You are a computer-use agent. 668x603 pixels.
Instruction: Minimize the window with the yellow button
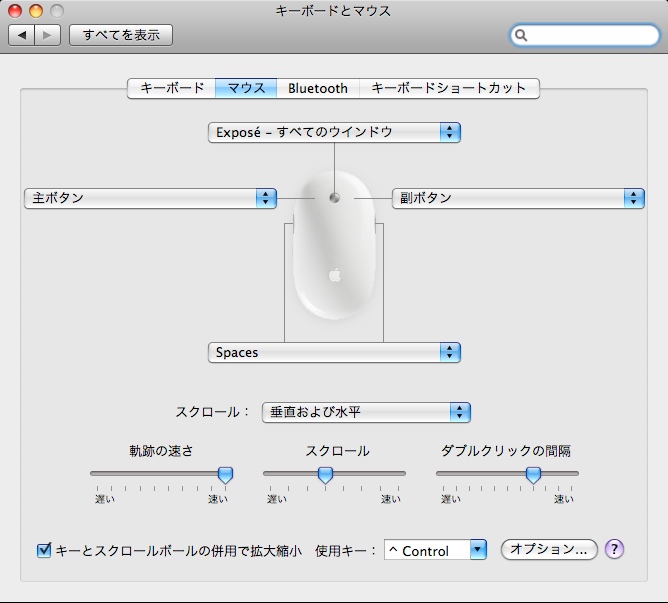36,11
